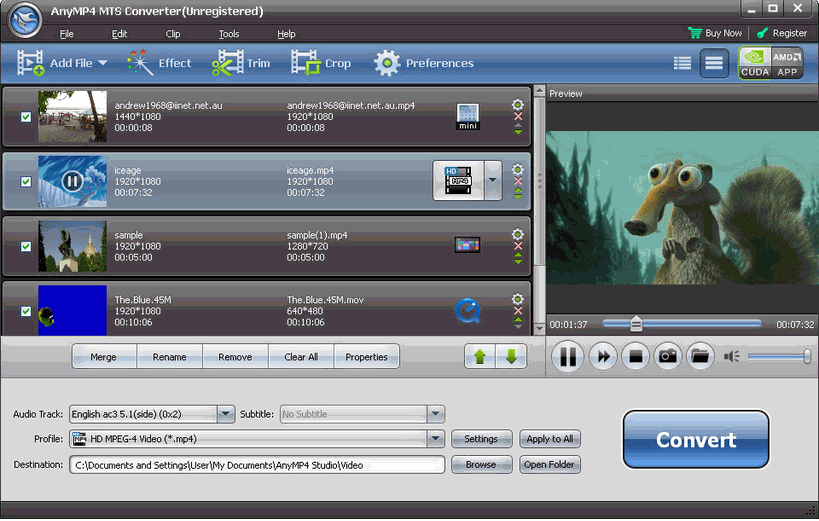Take a snapshot of the preview

pyautogui.click(x=668, y=356)
